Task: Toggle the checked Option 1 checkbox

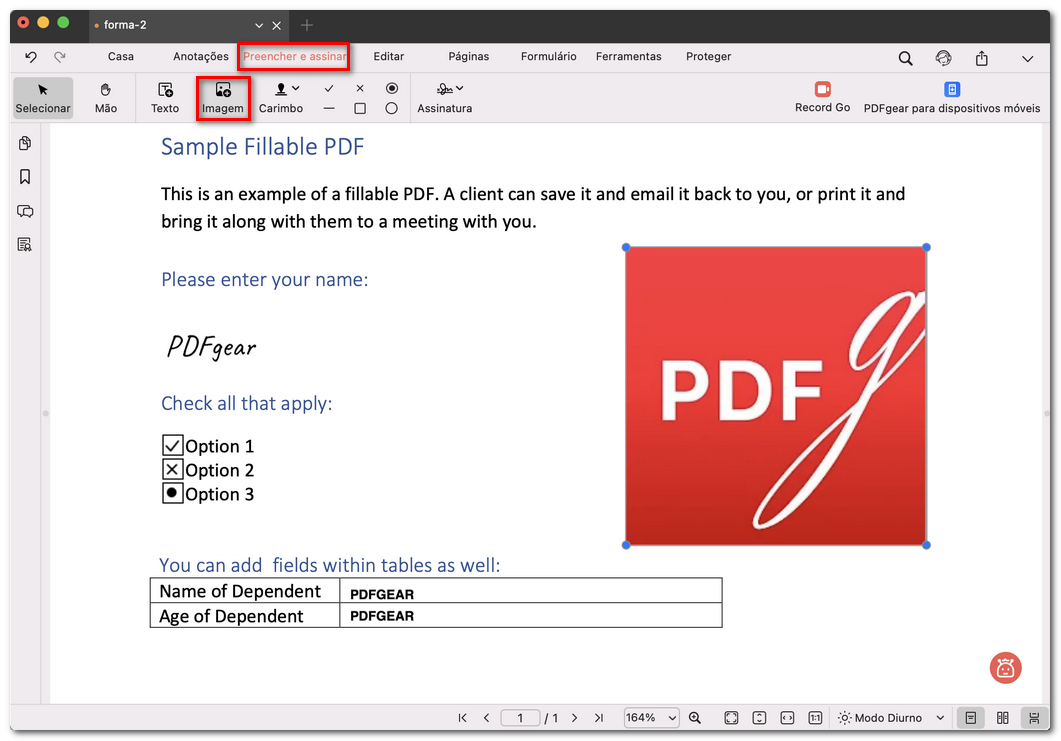Action: pyautogui.click(x=172, y=446)
